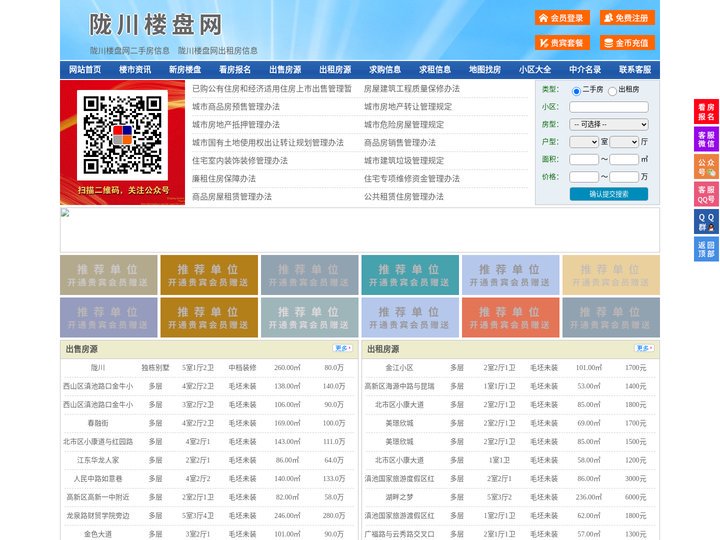Open the 城市建筑垃圾管理规定 article link

pyautogui.click(x=404, y=161)
